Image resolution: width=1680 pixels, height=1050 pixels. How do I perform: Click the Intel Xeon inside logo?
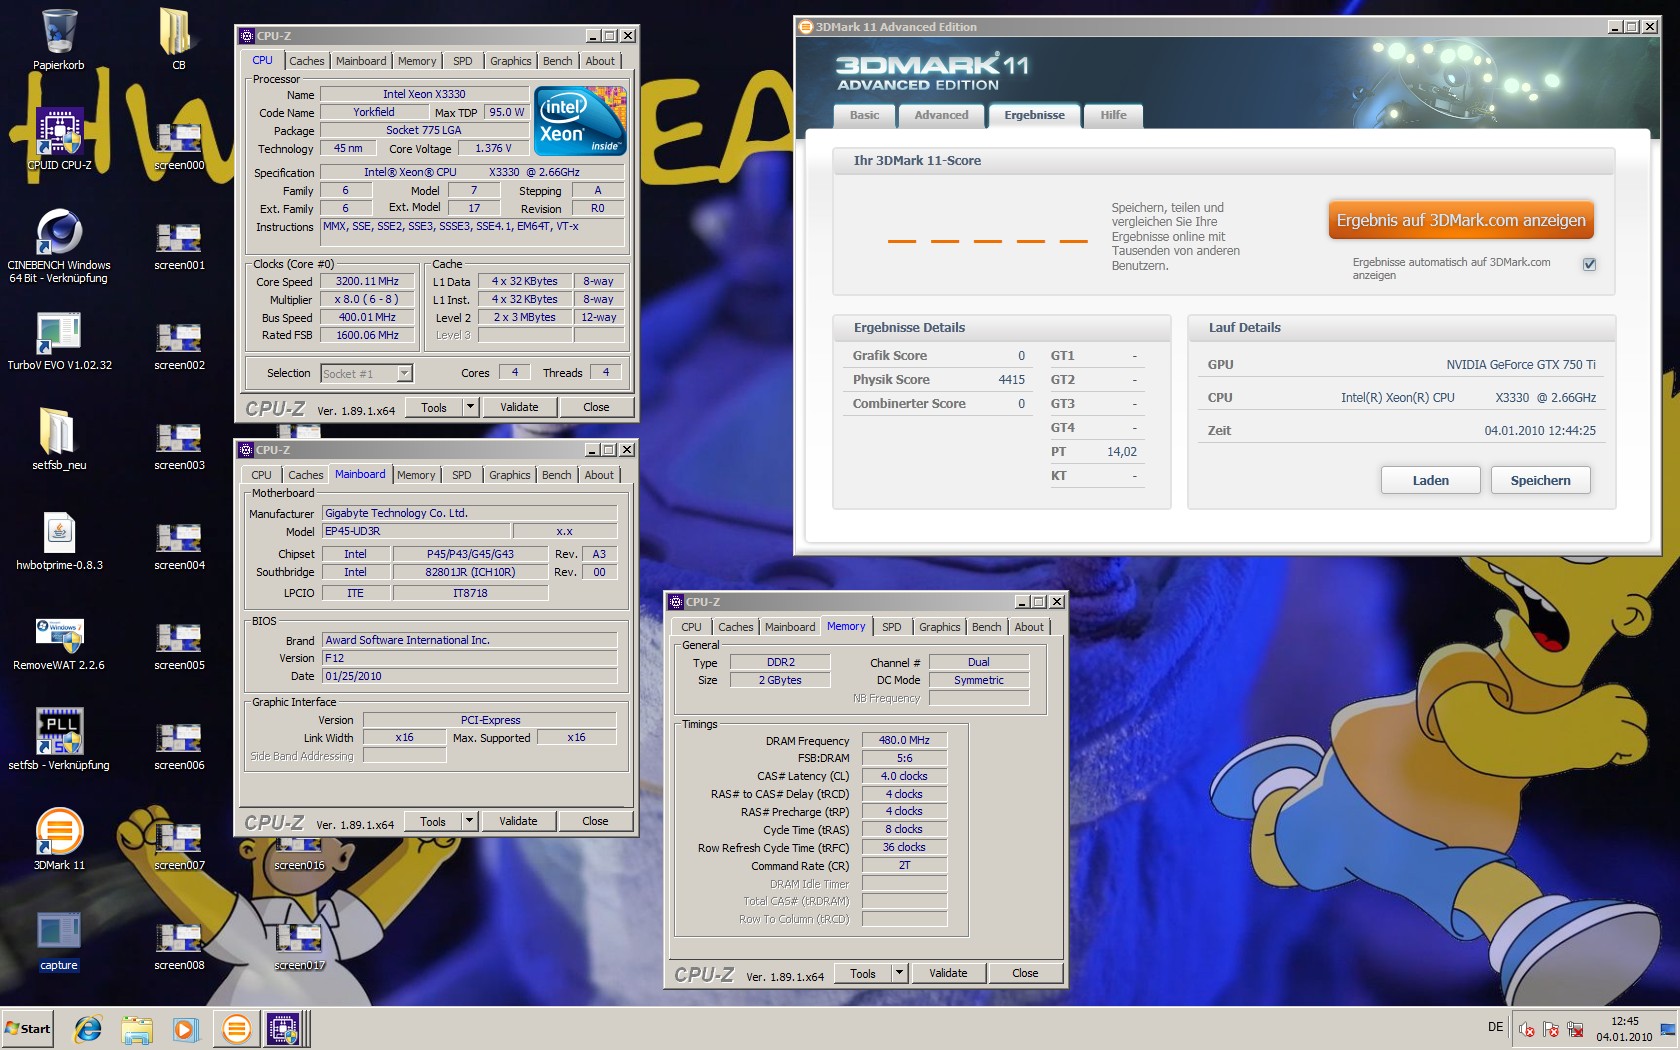581,121
